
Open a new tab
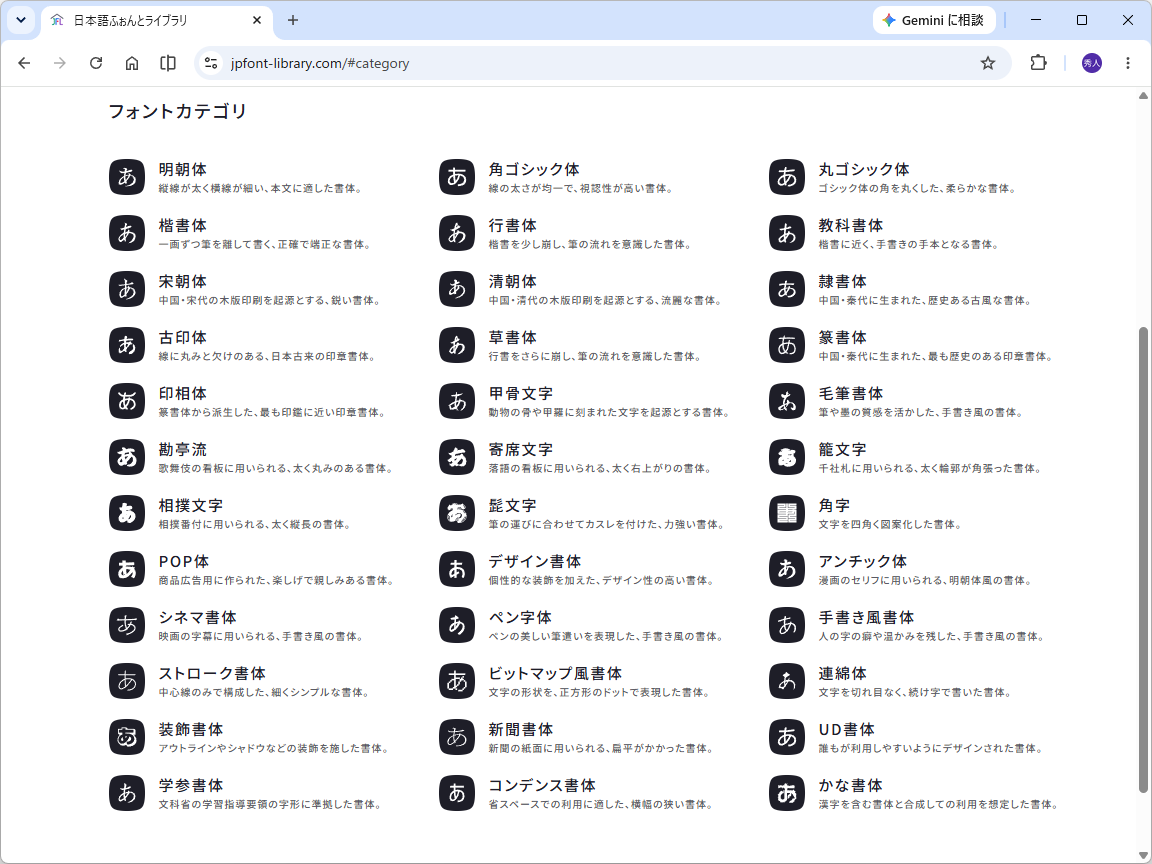point(292,21)
